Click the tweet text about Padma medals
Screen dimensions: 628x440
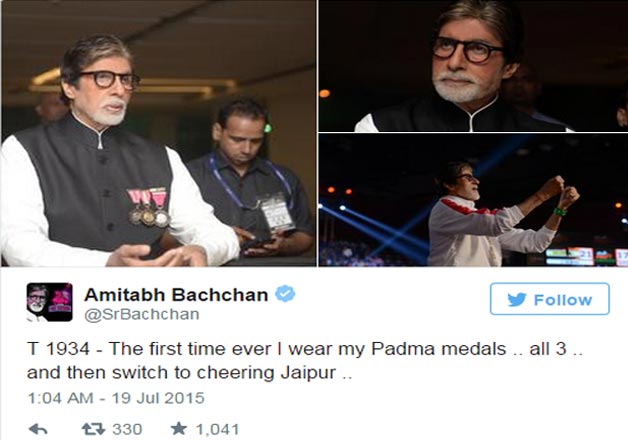pyautogui.click(x=304, y=360)
